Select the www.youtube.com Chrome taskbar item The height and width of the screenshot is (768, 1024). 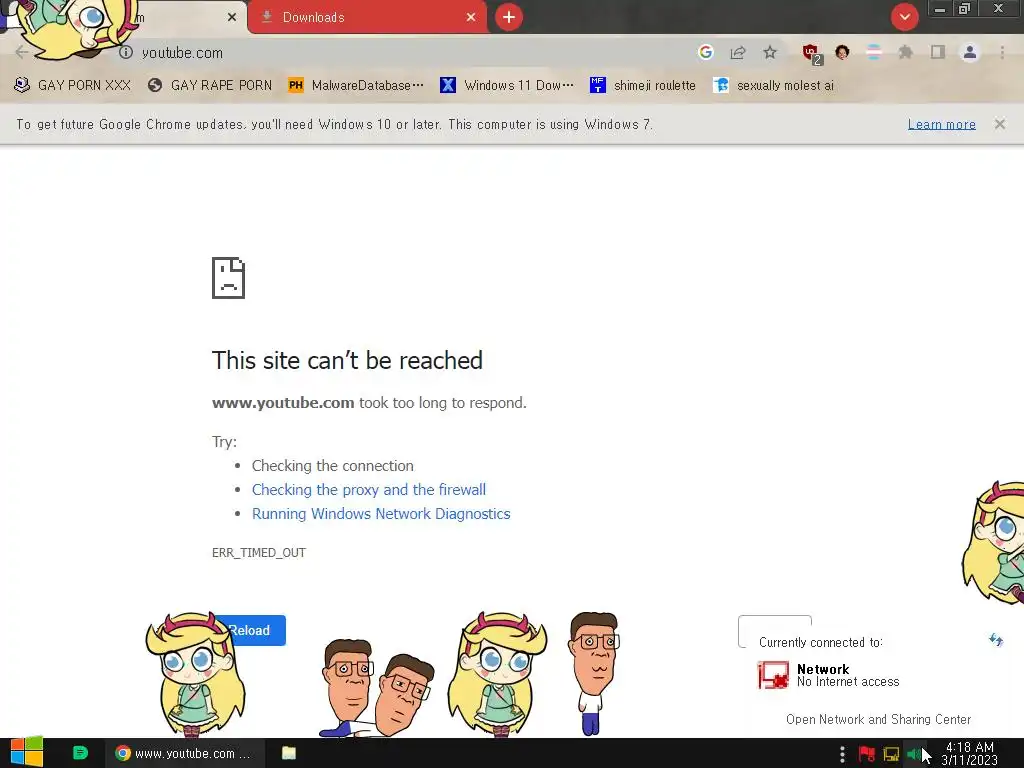tap(184, 753)
